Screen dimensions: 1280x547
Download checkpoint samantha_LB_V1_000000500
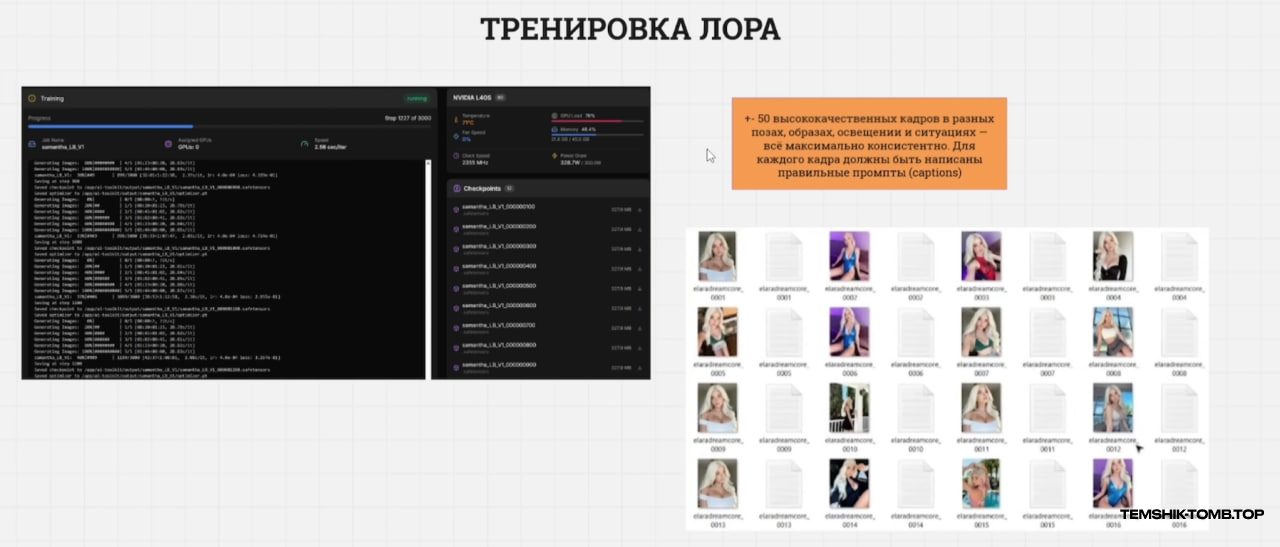(x=639, y=288)
